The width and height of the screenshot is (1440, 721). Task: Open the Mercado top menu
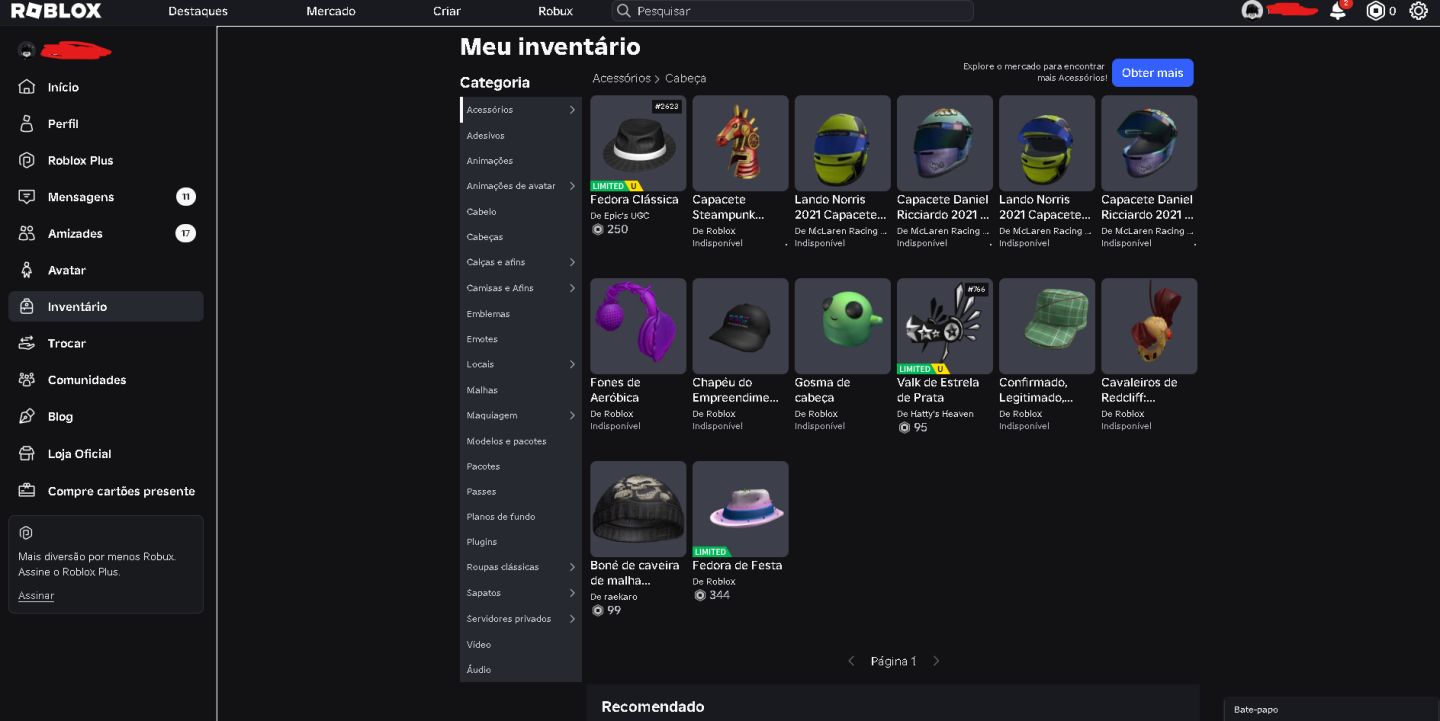[x=331, y=11]
